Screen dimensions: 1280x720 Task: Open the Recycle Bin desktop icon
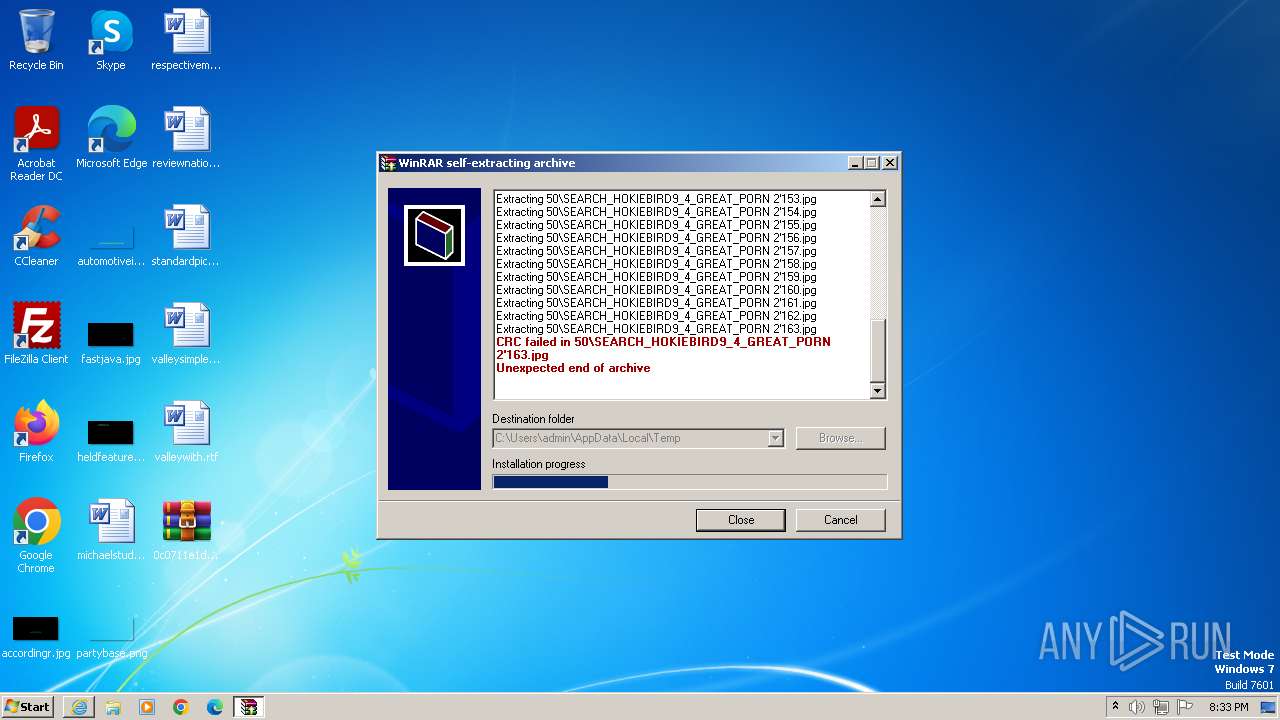36,40
